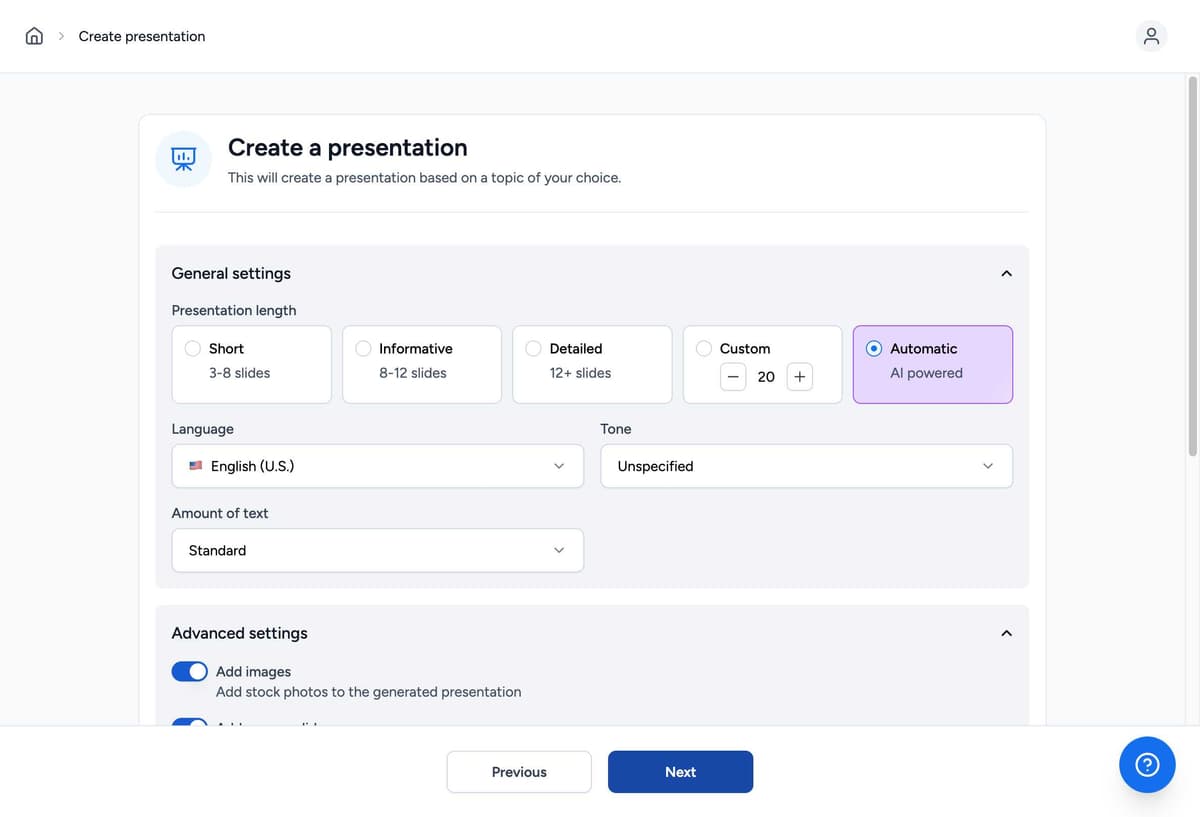Select the Automatic AI powered option
Screen dimensions: 1200x817
933,364
